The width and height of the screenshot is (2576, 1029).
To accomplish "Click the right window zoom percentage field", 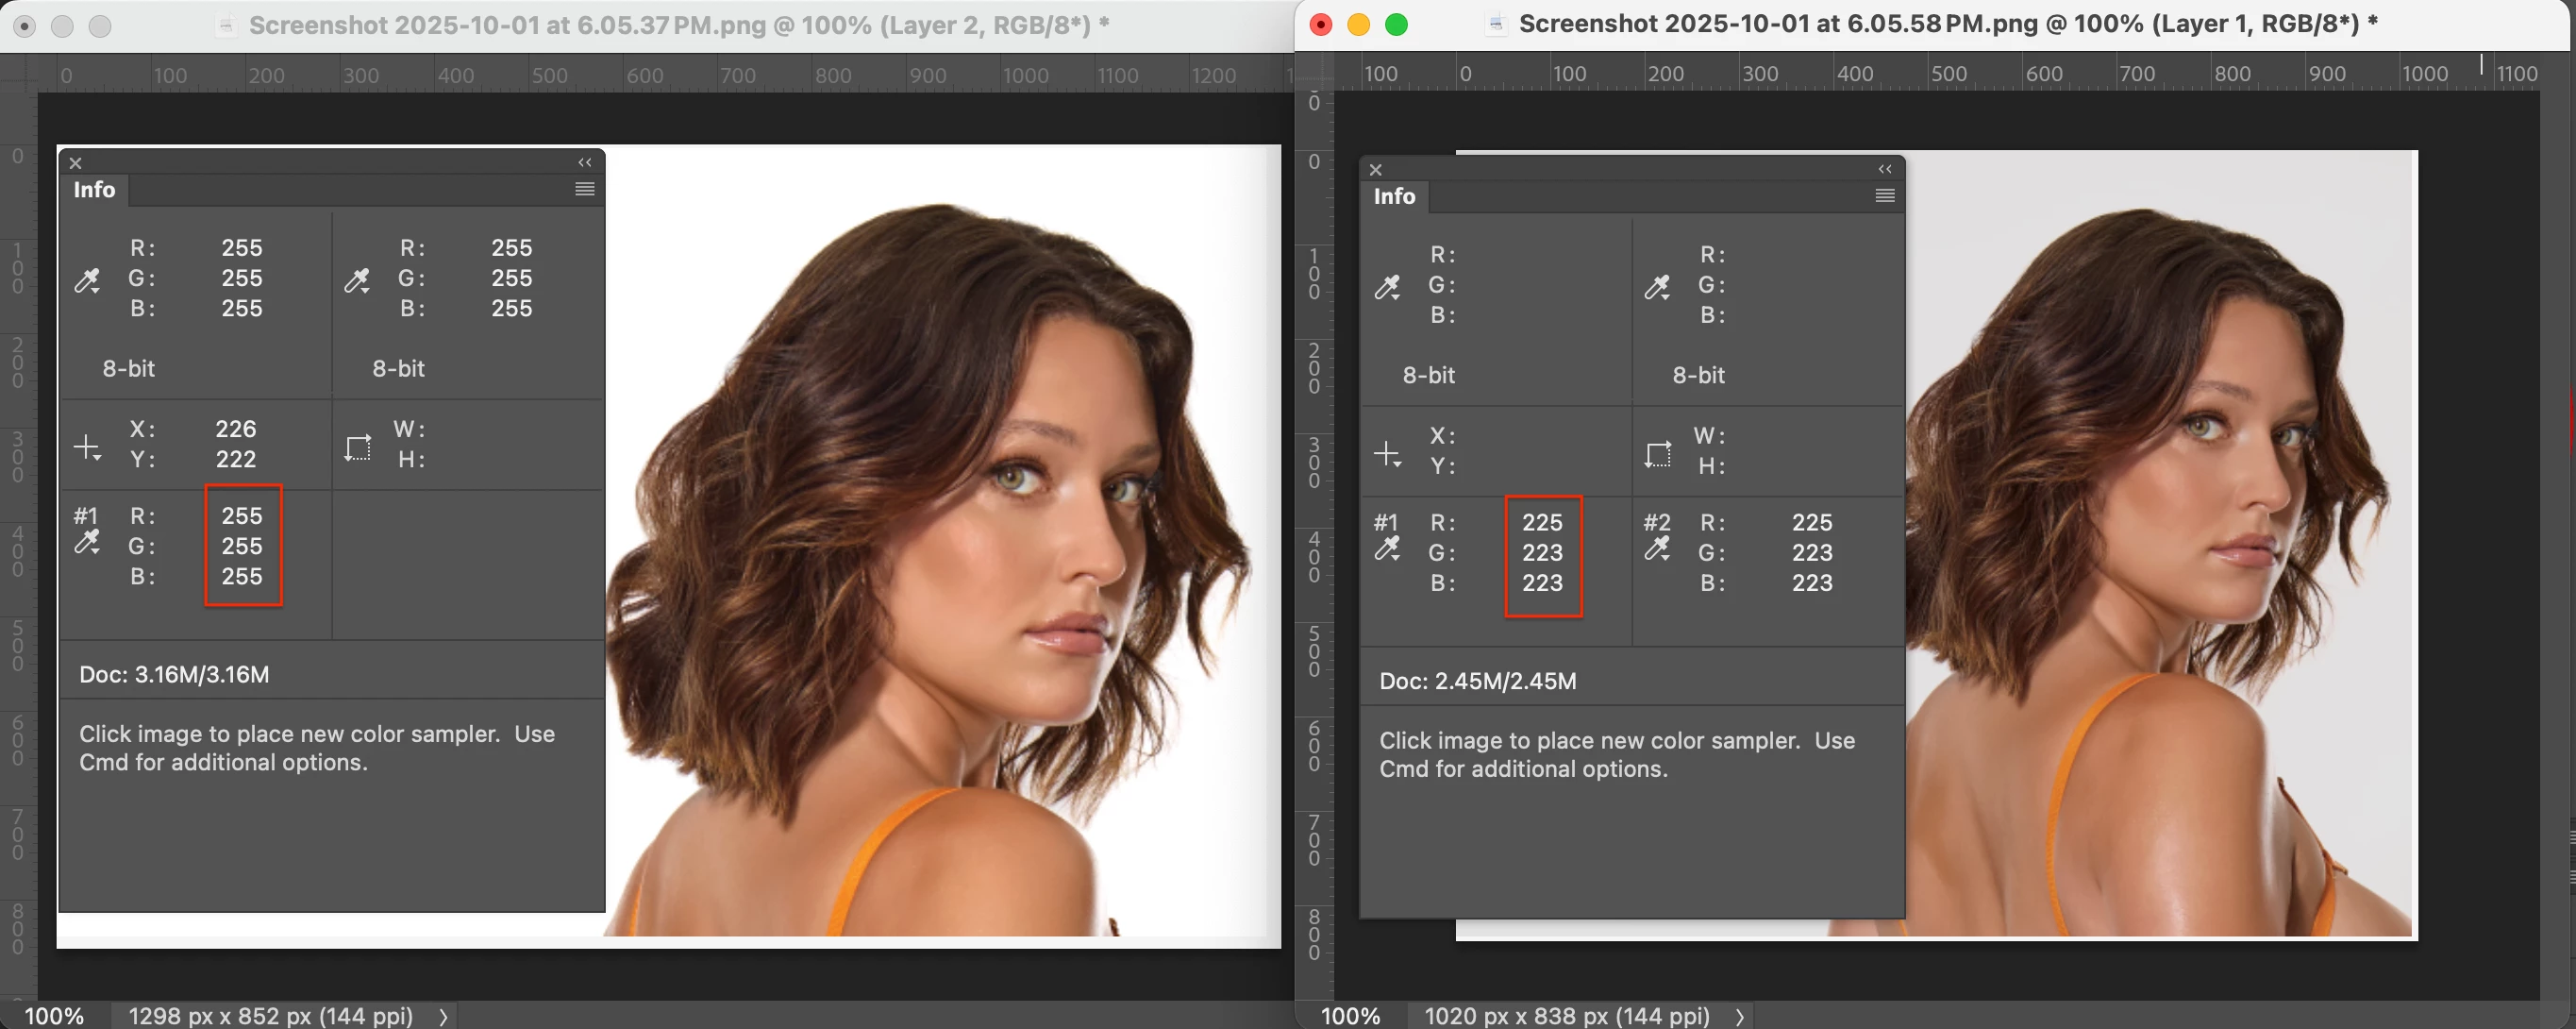I will [1349, 1016].
